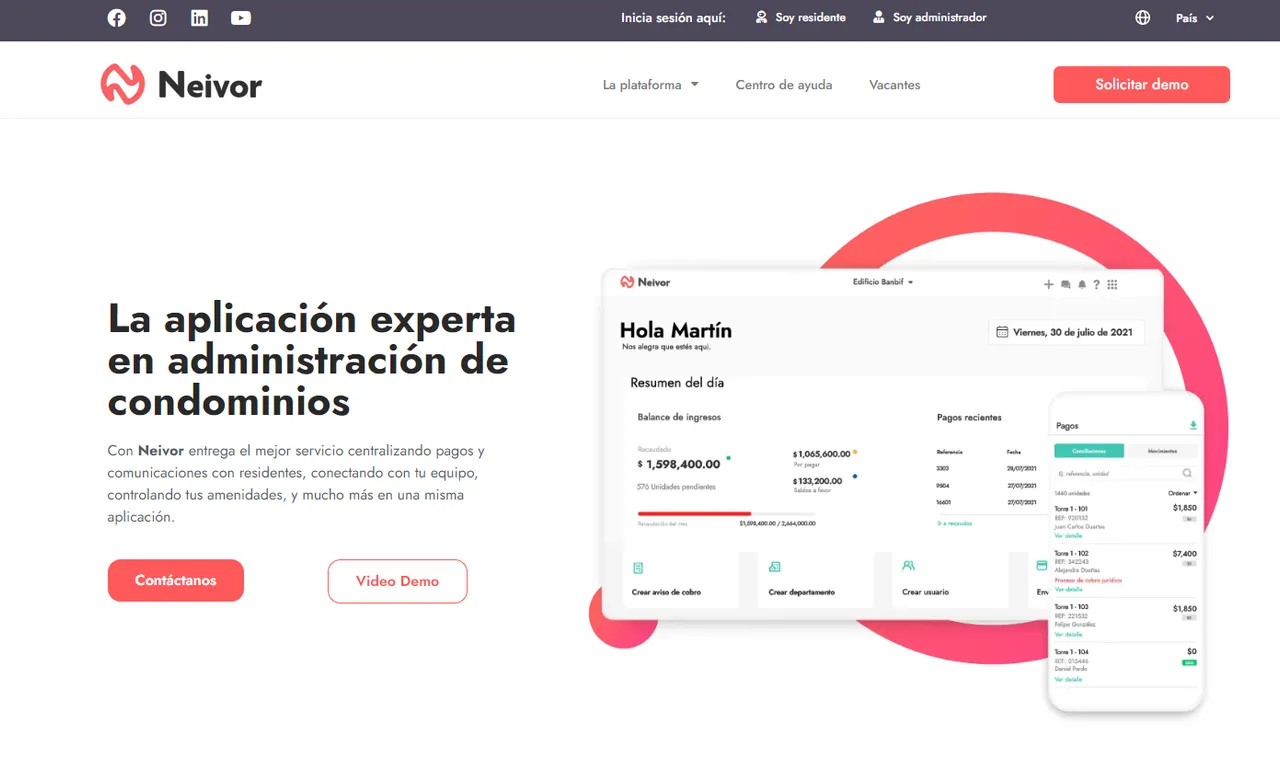
Task: Open the chat bubbles icon in dashboard preview
Action: click(1065, 285)
